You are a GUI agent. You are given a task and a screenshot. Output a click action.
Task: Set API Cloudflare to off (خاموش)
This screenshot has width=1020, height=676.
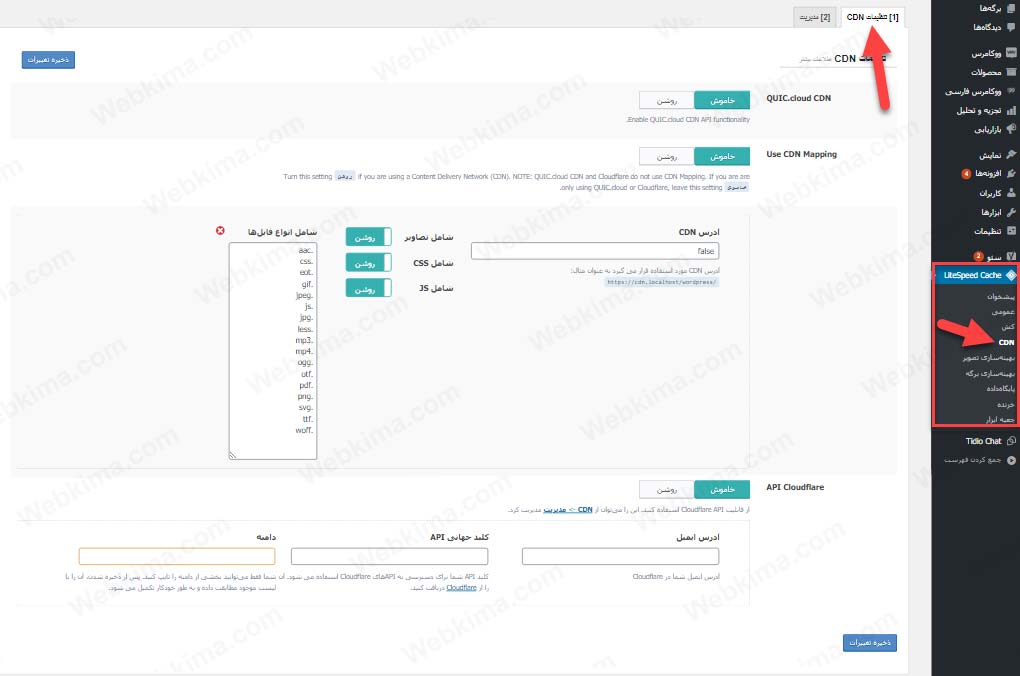tap(722, 489)
